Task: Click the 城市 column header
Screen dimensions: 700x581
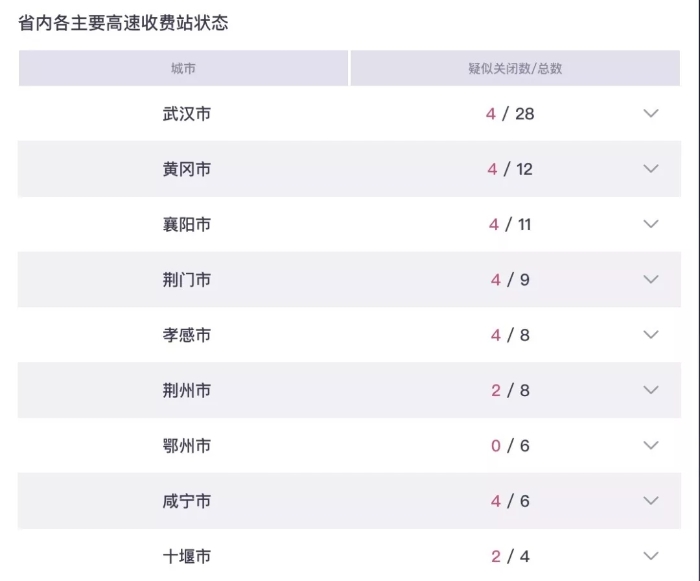Action: (183, 69)
